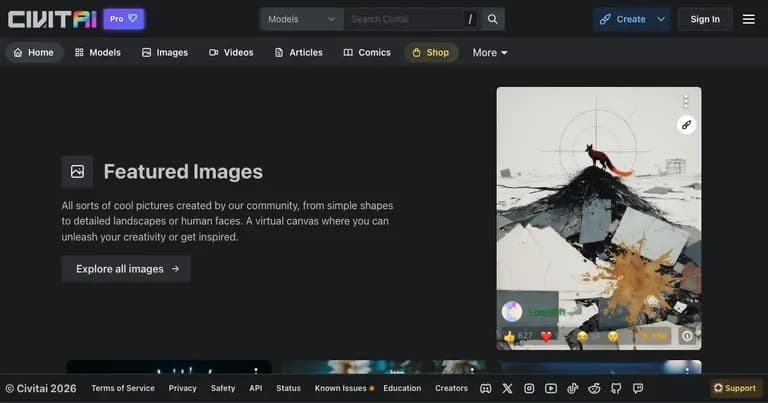The image size is (768, 403).
Task: Click the Support button in footer
Action: point(735,388)
